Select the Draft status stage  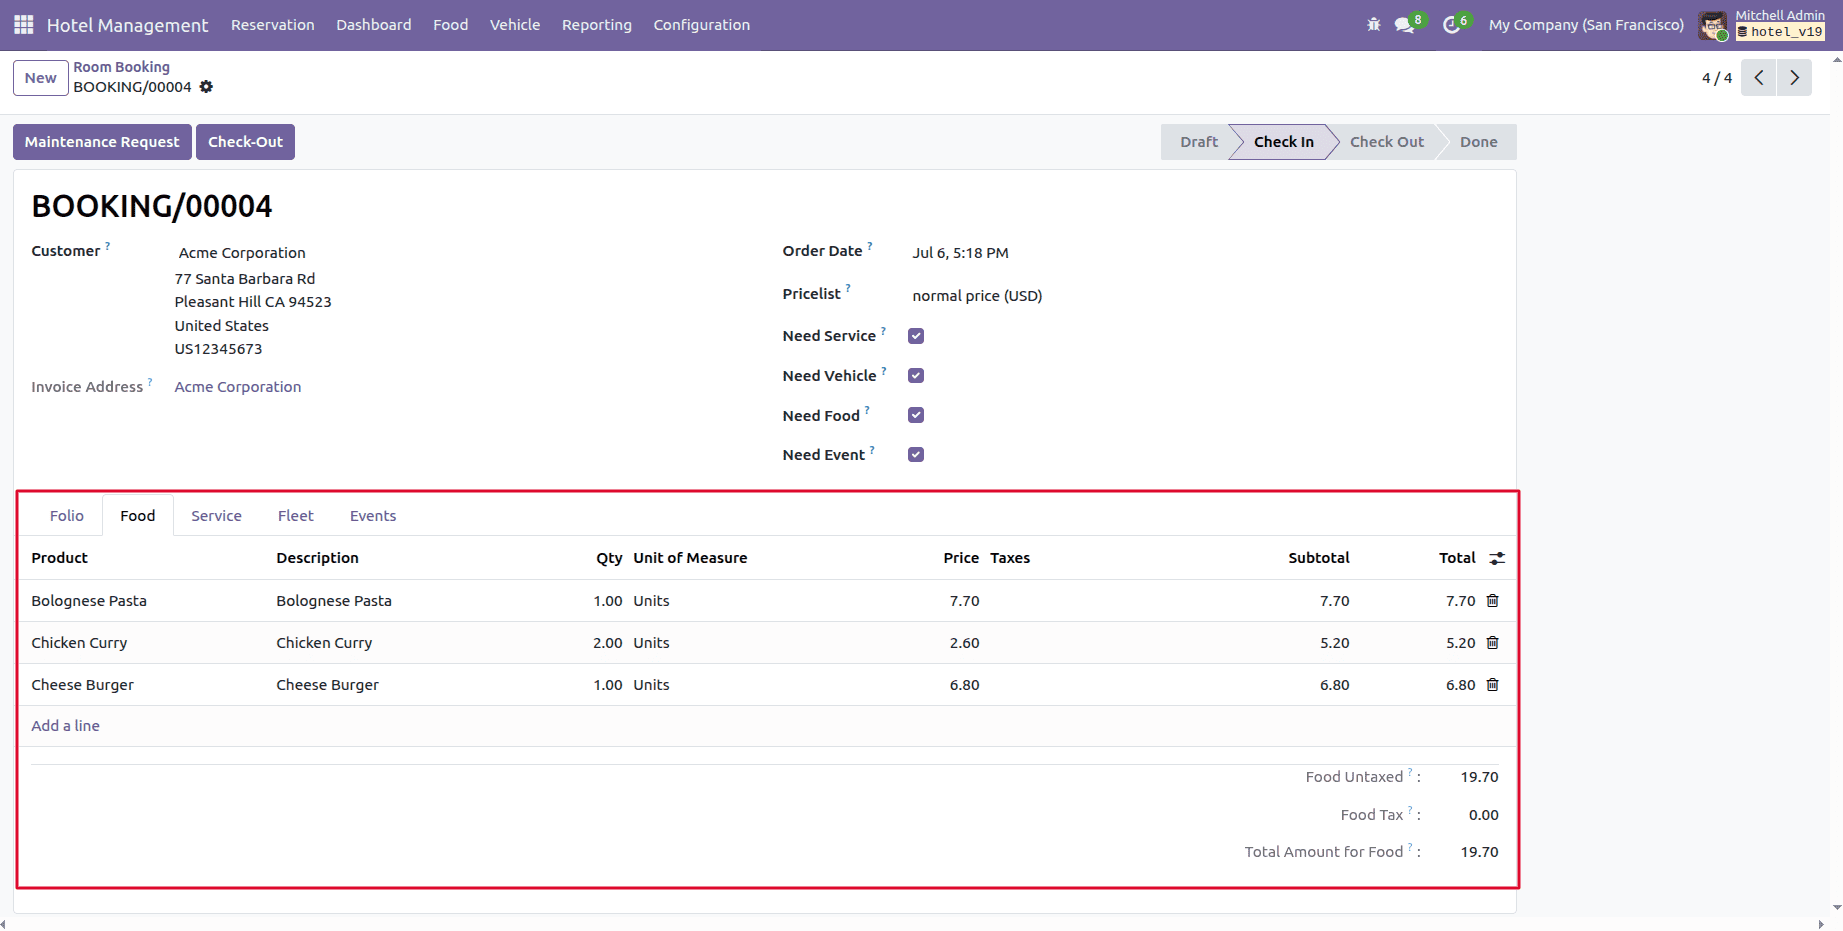click(1198, 142)
